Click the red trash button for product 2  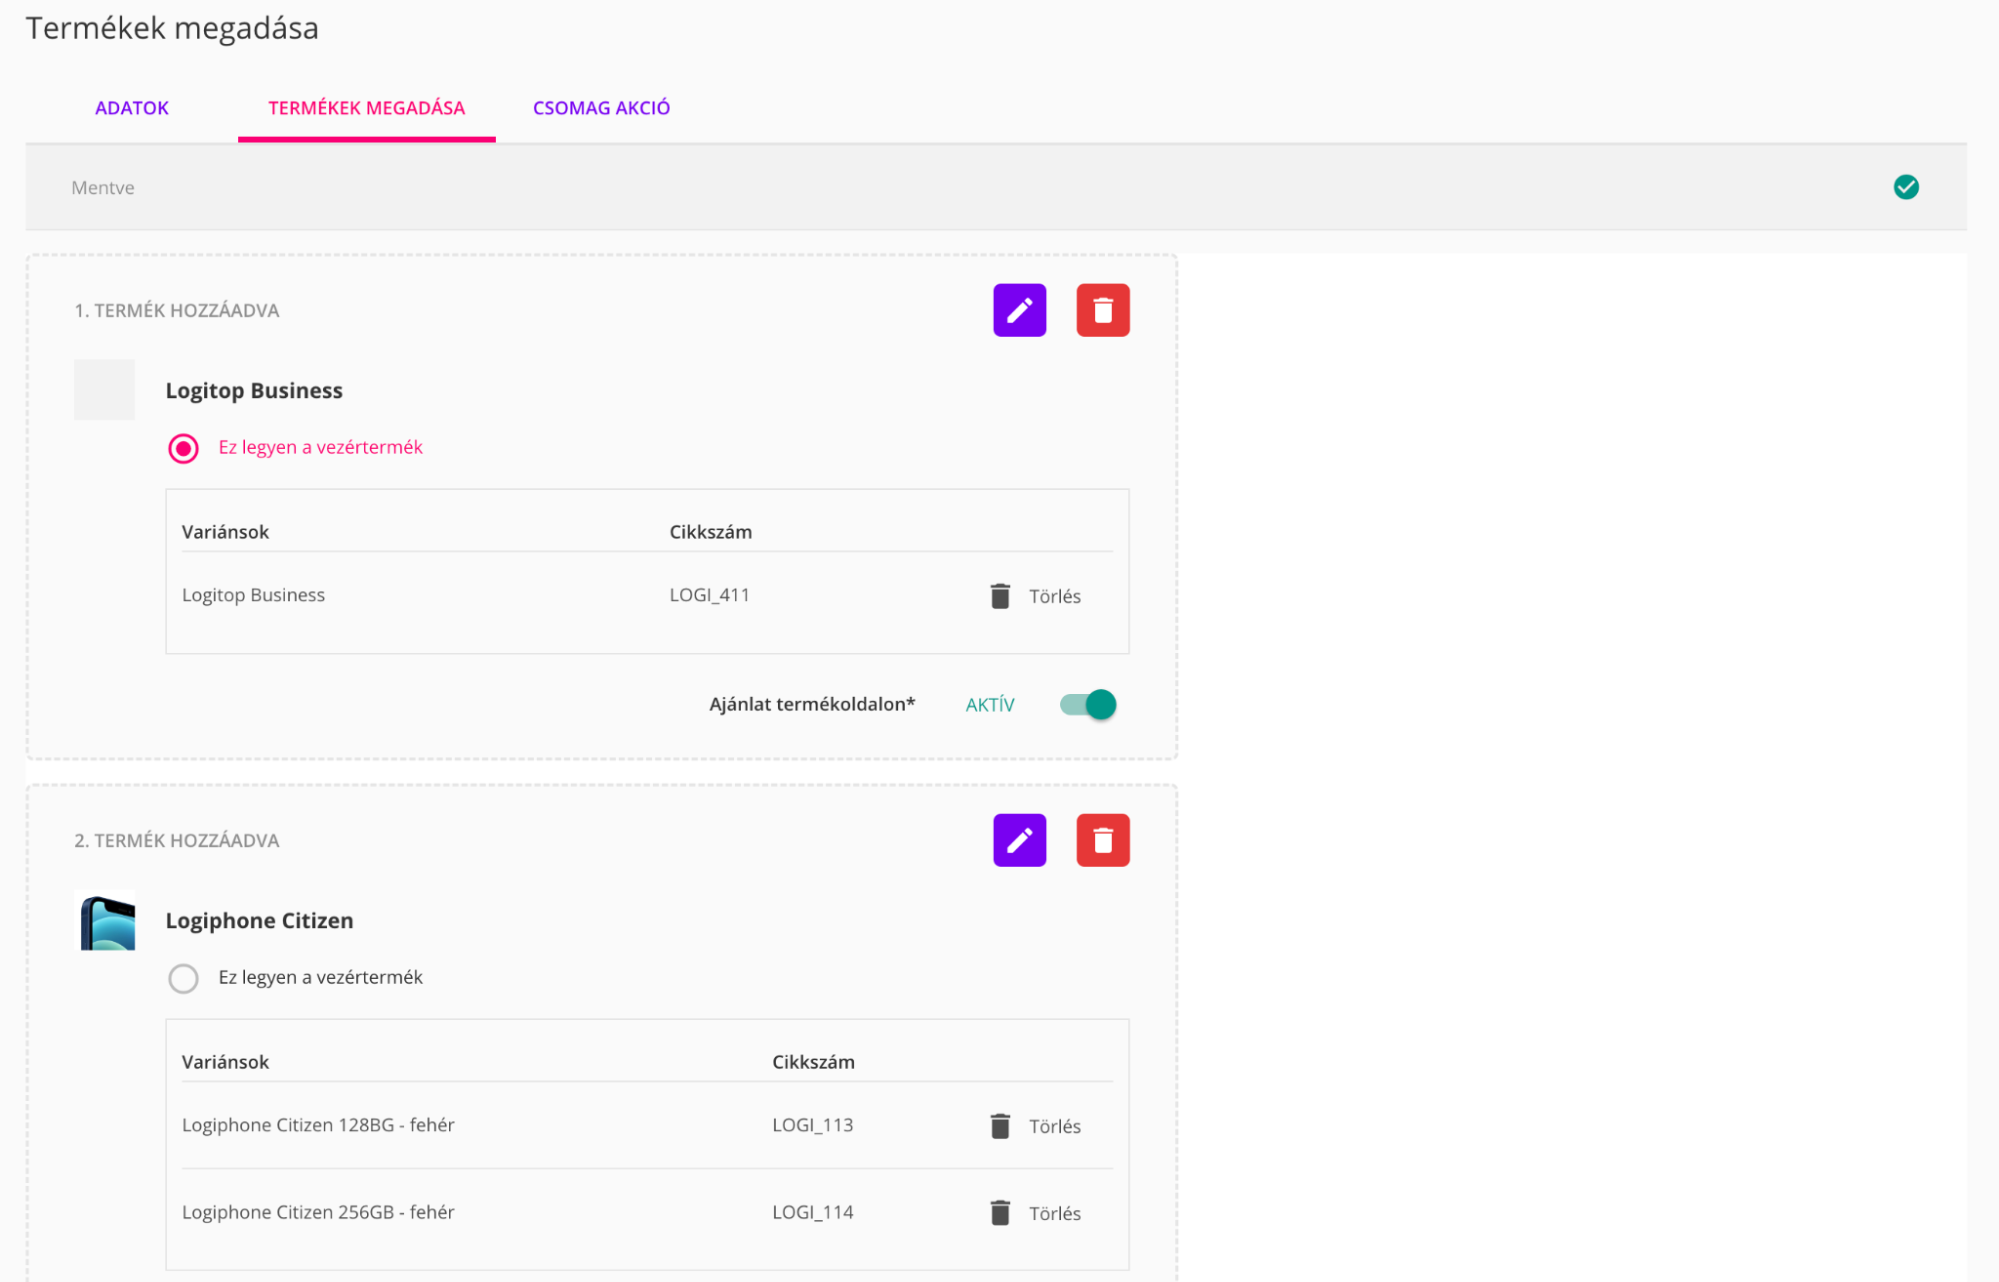coord(1102,840)
